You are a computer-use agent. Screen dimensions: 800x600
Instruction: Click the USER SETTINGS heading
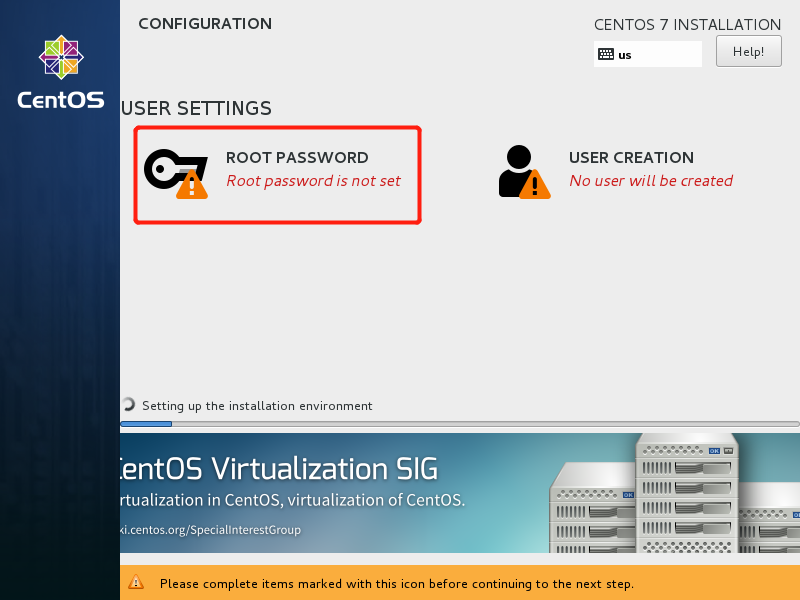pos(196,109)
